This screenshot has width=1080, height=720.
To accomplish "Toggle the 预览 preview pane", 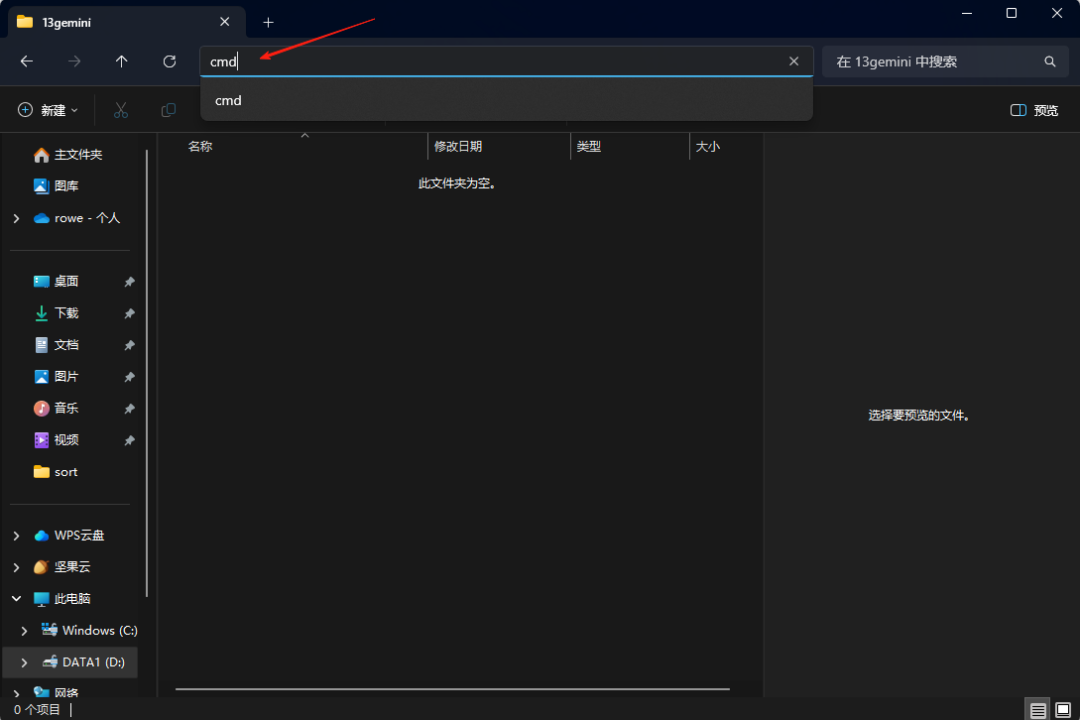I will point(1033,110).
